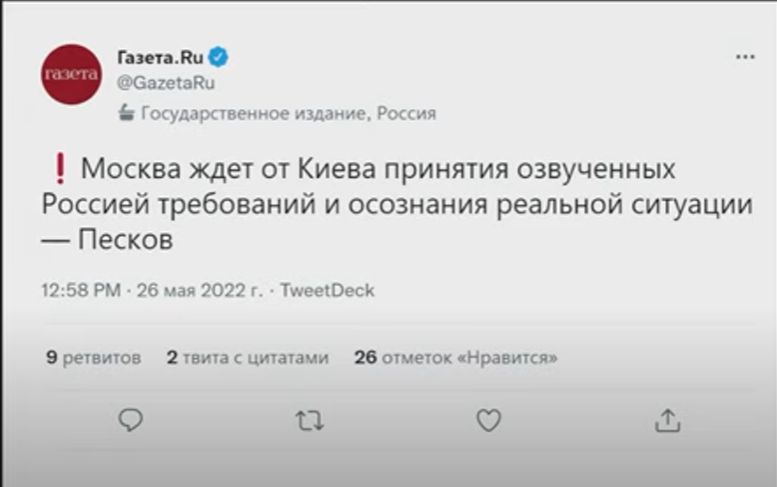Click the Государственное издание, Россия label

[288, 113]
